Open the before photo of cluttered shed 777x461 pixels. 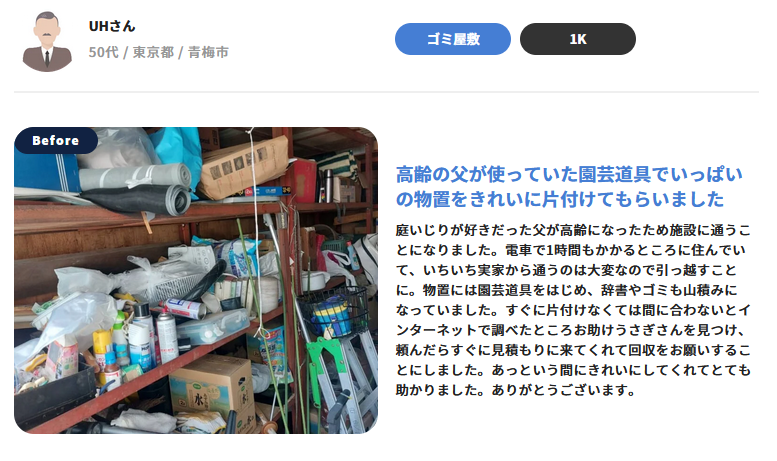click(x=196, y=281)
